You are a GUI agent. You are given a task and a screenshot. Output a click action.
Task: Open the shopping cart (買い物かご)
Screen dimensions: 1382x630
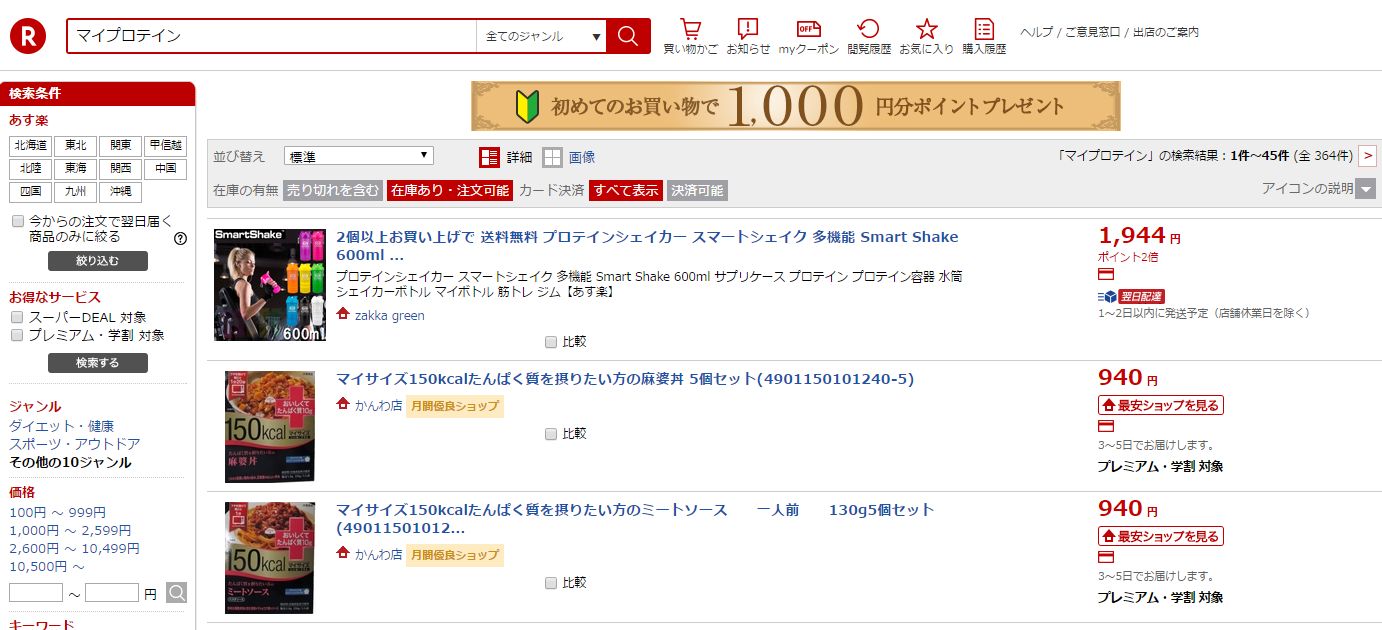[x=691, y=36]
